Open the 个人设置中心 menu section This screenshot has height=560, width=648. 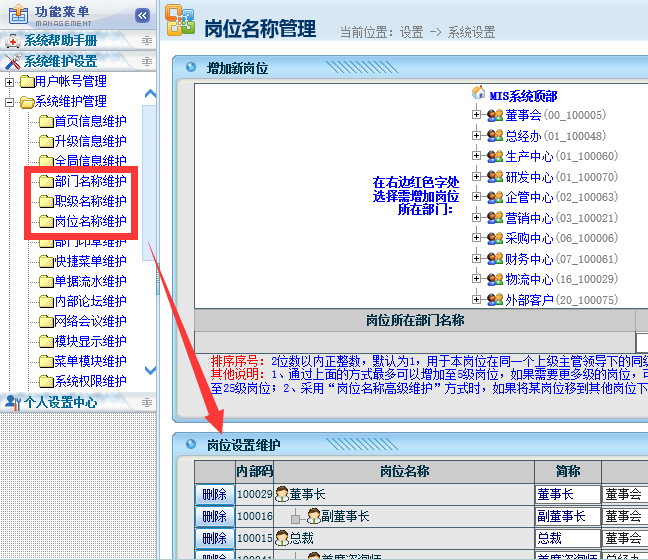tap(60, 402)
